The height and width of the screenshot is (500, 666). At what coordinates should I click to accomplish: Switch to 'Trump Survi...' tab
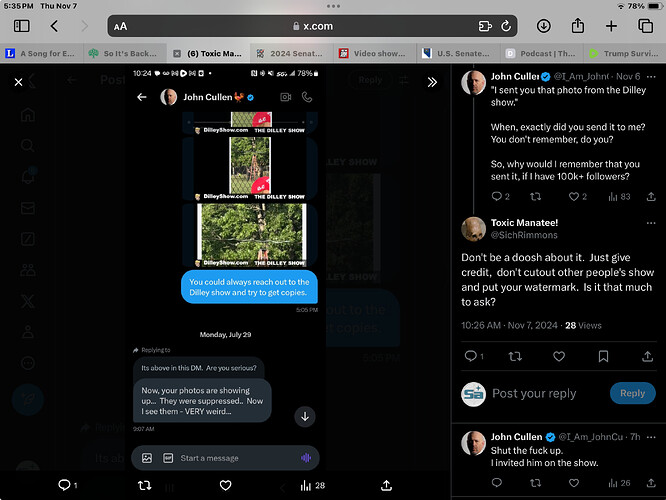coord(624,54)
